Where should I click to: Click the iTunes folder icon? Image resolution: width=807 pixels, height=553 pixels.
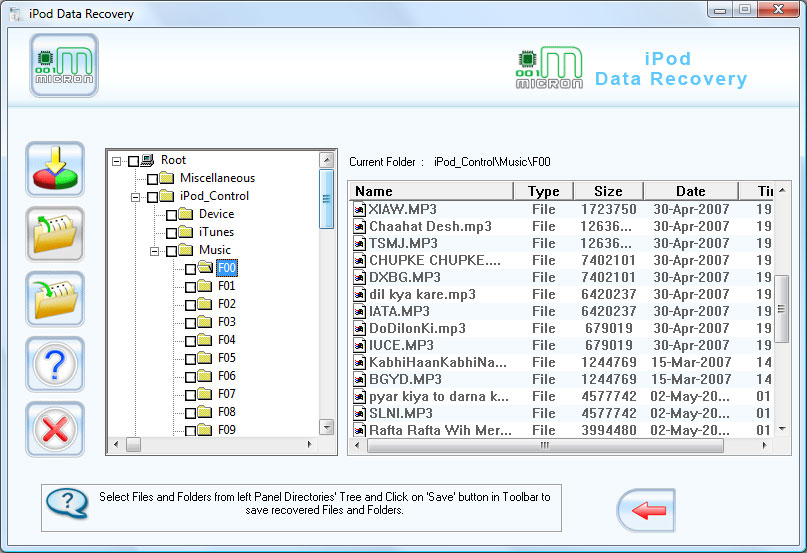point(185,232)
